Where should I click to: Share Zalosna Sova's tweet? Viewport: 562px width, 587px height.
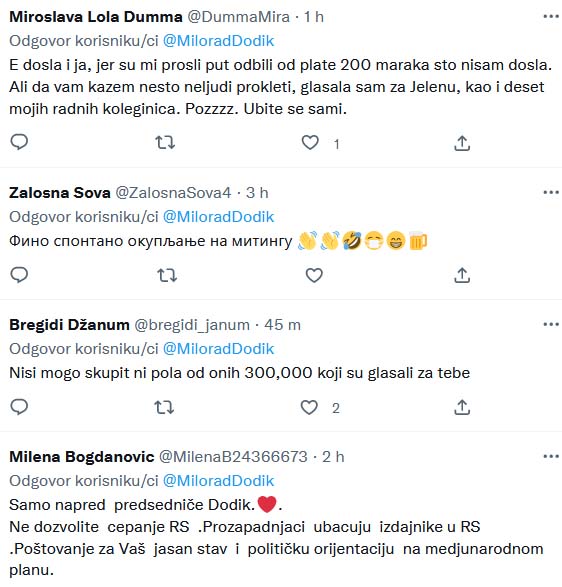coord(462,276)
